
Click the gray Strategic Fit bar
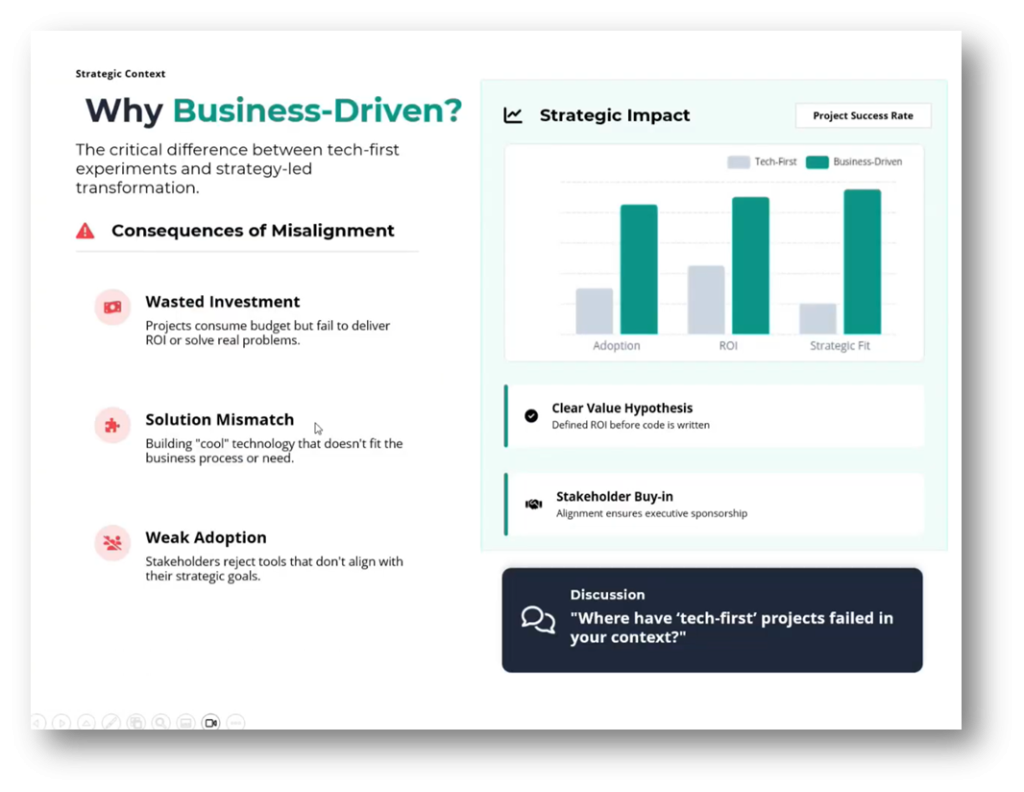pyautogui.click(x=818, y=319)
